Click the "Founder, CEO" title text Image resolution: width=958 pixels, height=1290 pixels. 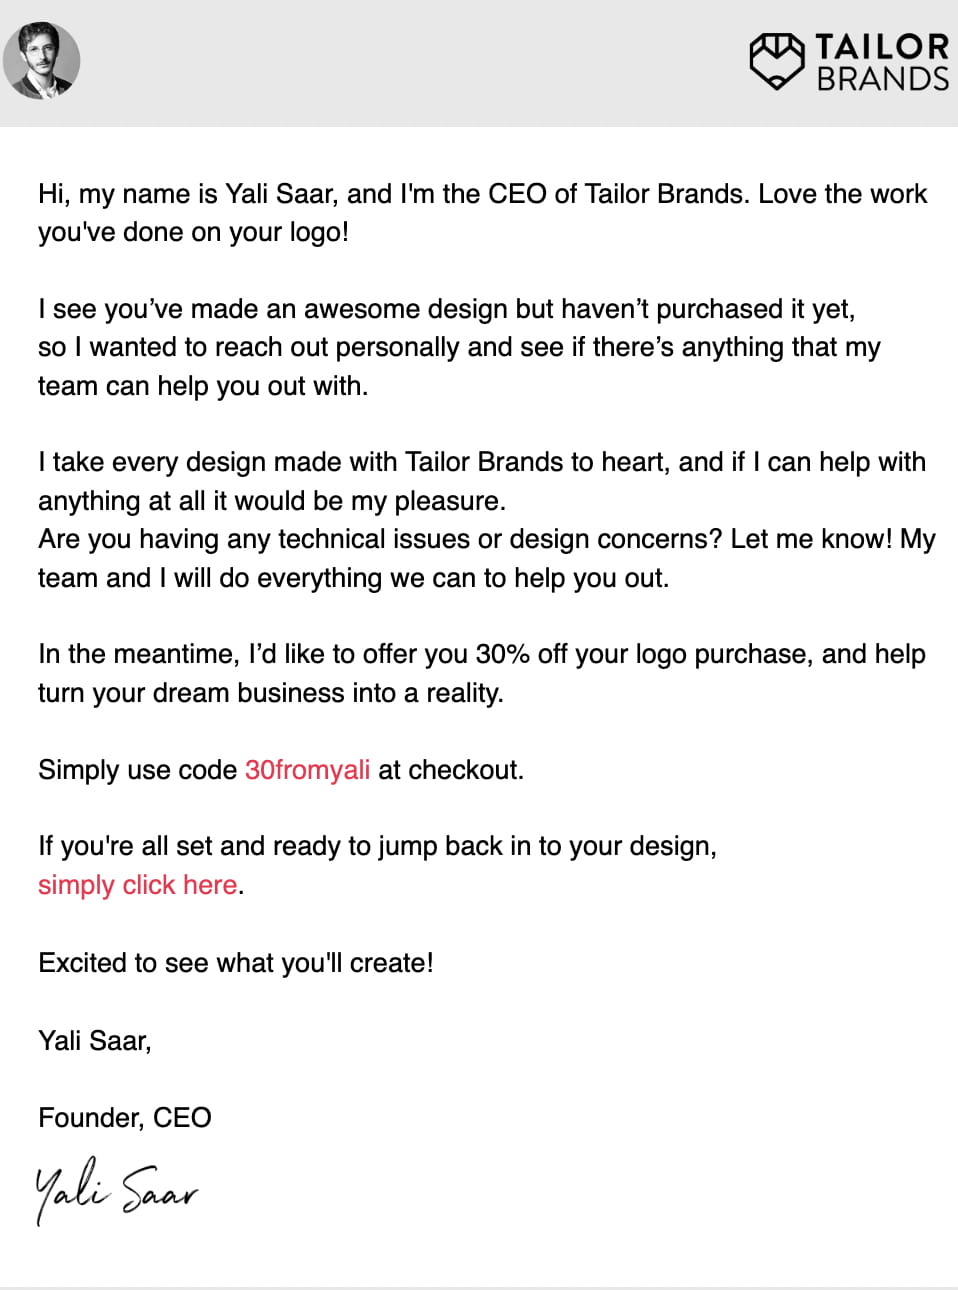[125, 1117]
